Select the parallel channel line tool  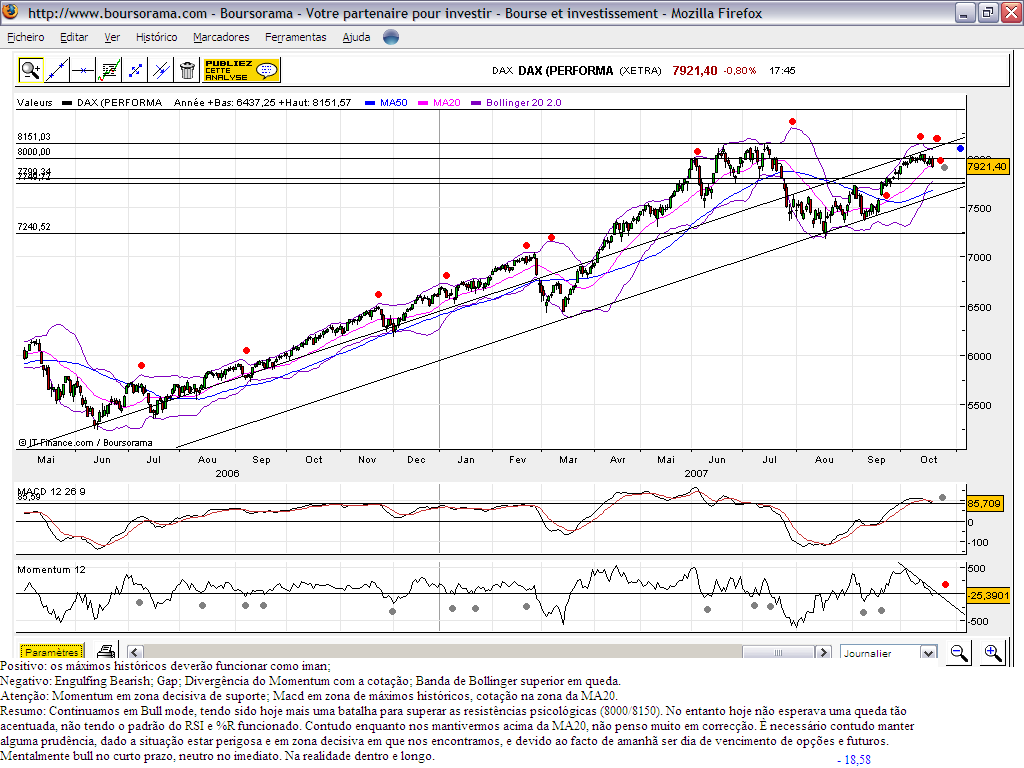click(161, 70)
